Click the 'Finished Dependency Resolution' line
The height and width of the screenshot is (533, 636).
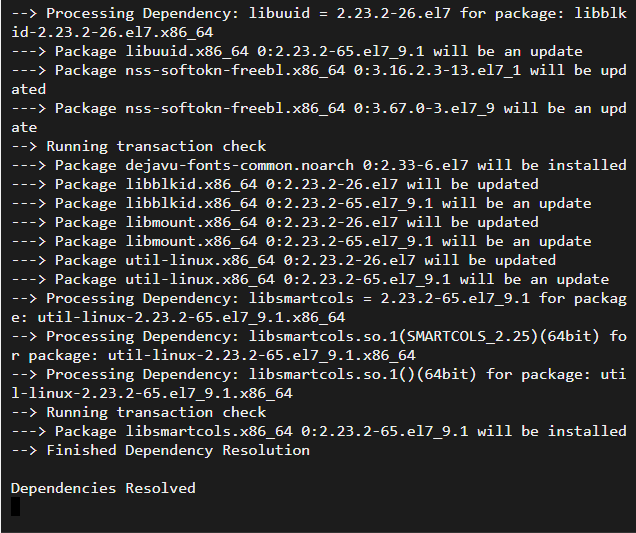pyautogui.click(x=160, y=450)
